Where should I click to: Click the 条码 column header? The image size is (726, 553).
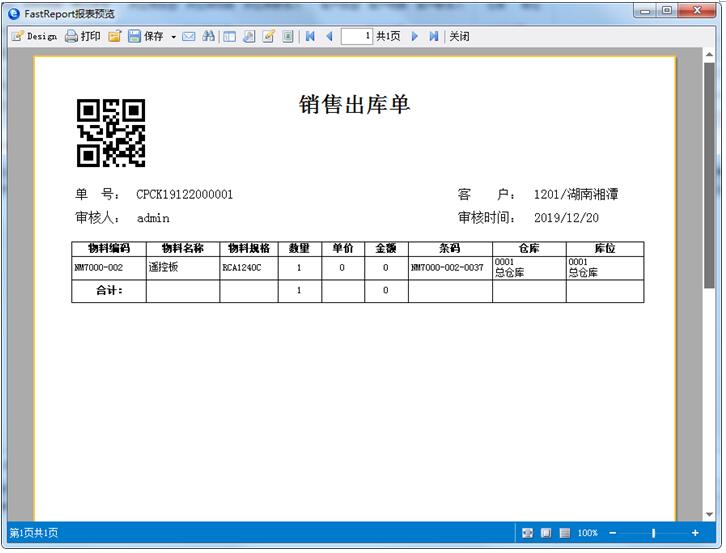450,249
